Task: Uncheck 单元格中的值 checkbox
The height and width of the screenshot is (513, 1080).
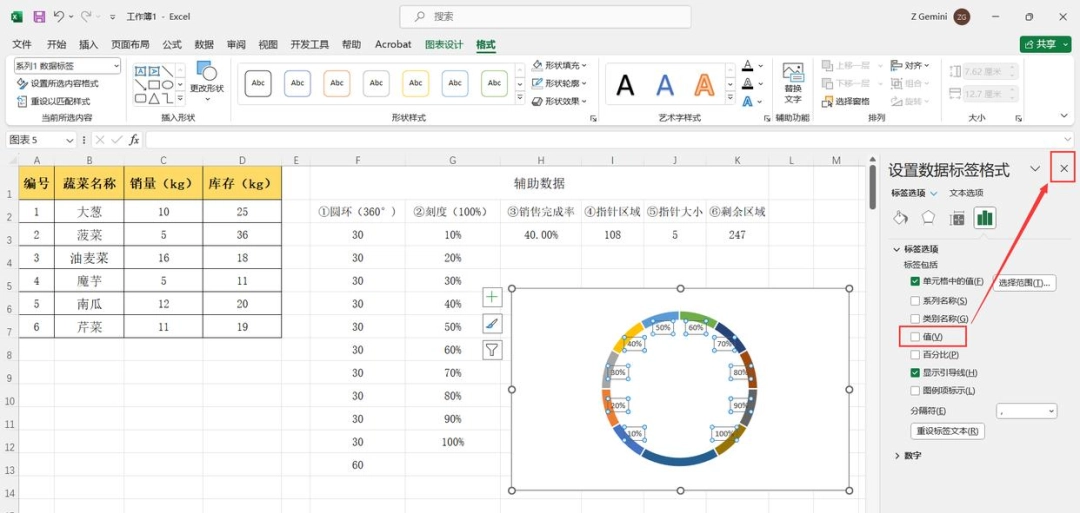Action: (915, 281)
